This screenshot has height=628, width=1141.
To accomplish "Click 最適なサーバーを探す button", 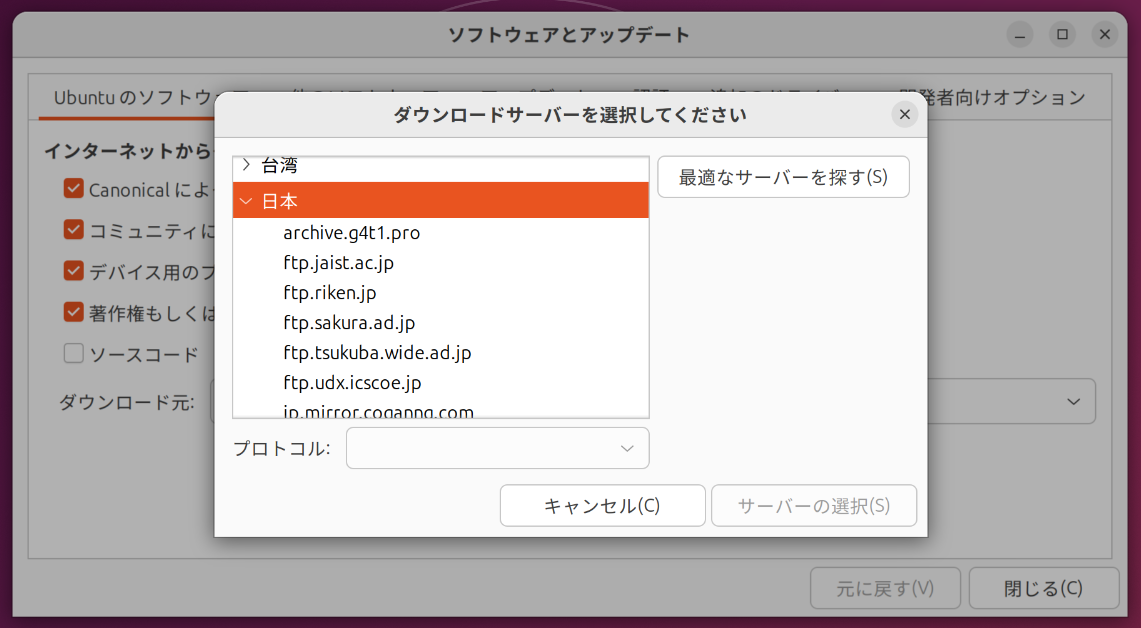I will pyautogui.click(x=783, y=177).
